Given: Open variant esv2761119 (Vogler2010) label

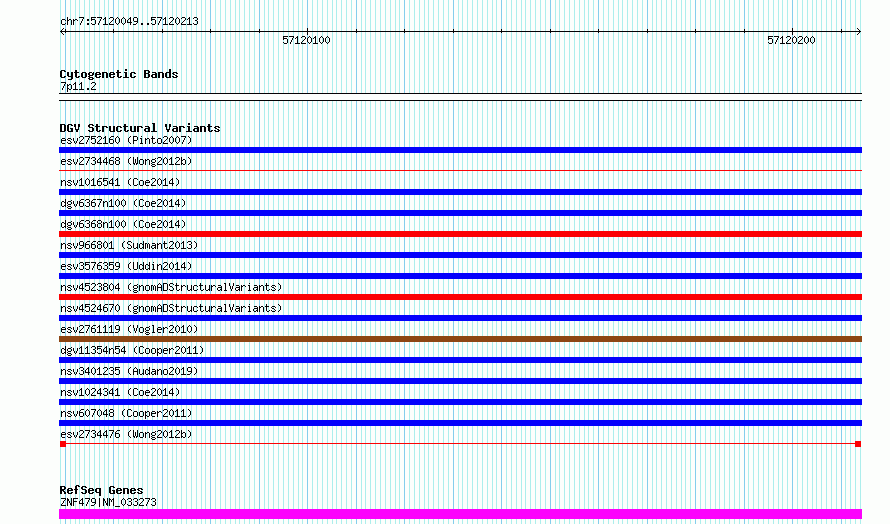Looking at the screenshot, I should click(x=129, y=329).
